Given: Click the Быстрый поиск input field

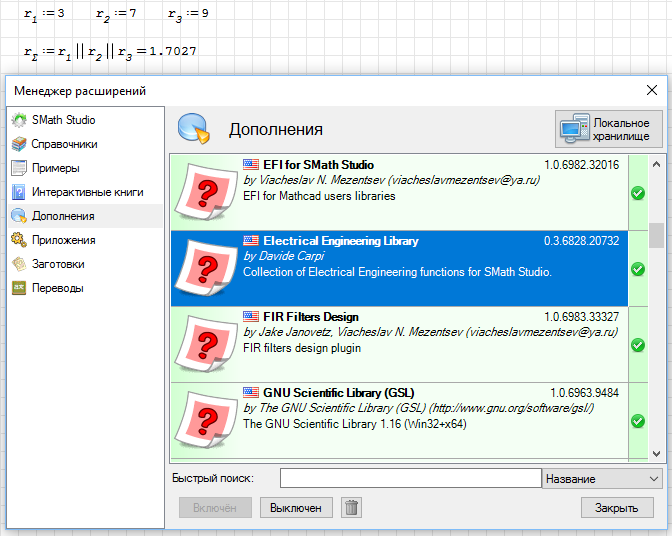Looking at the screenshot, I should coord(410,479).
